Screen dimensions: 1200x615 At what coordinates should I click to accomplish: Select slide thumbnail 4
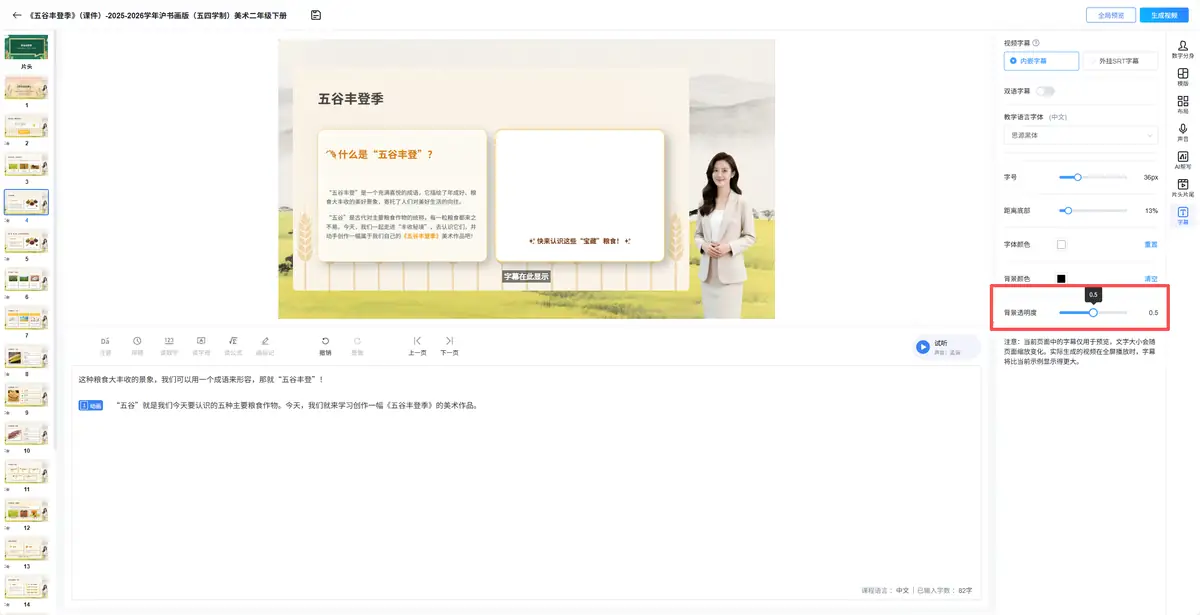tap(26, 202)
